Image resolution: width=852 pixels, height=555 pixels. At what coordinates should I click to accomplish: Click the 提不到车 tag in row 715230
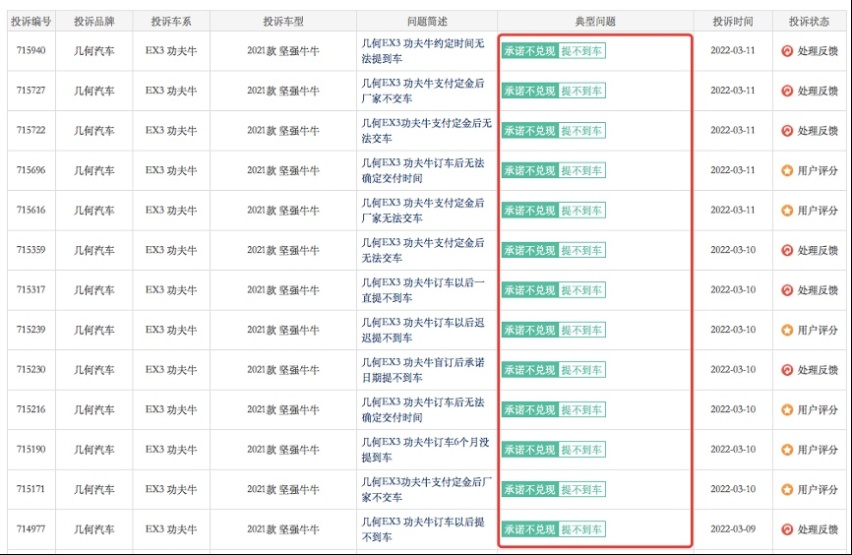click(x=582, y=370)
